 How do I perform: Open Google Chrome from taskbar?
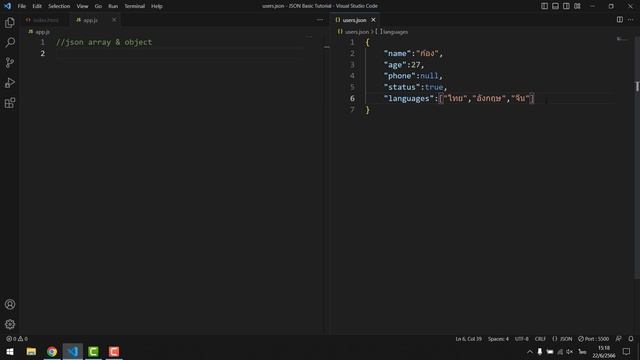pyautogui.click(x=52, y=351)
